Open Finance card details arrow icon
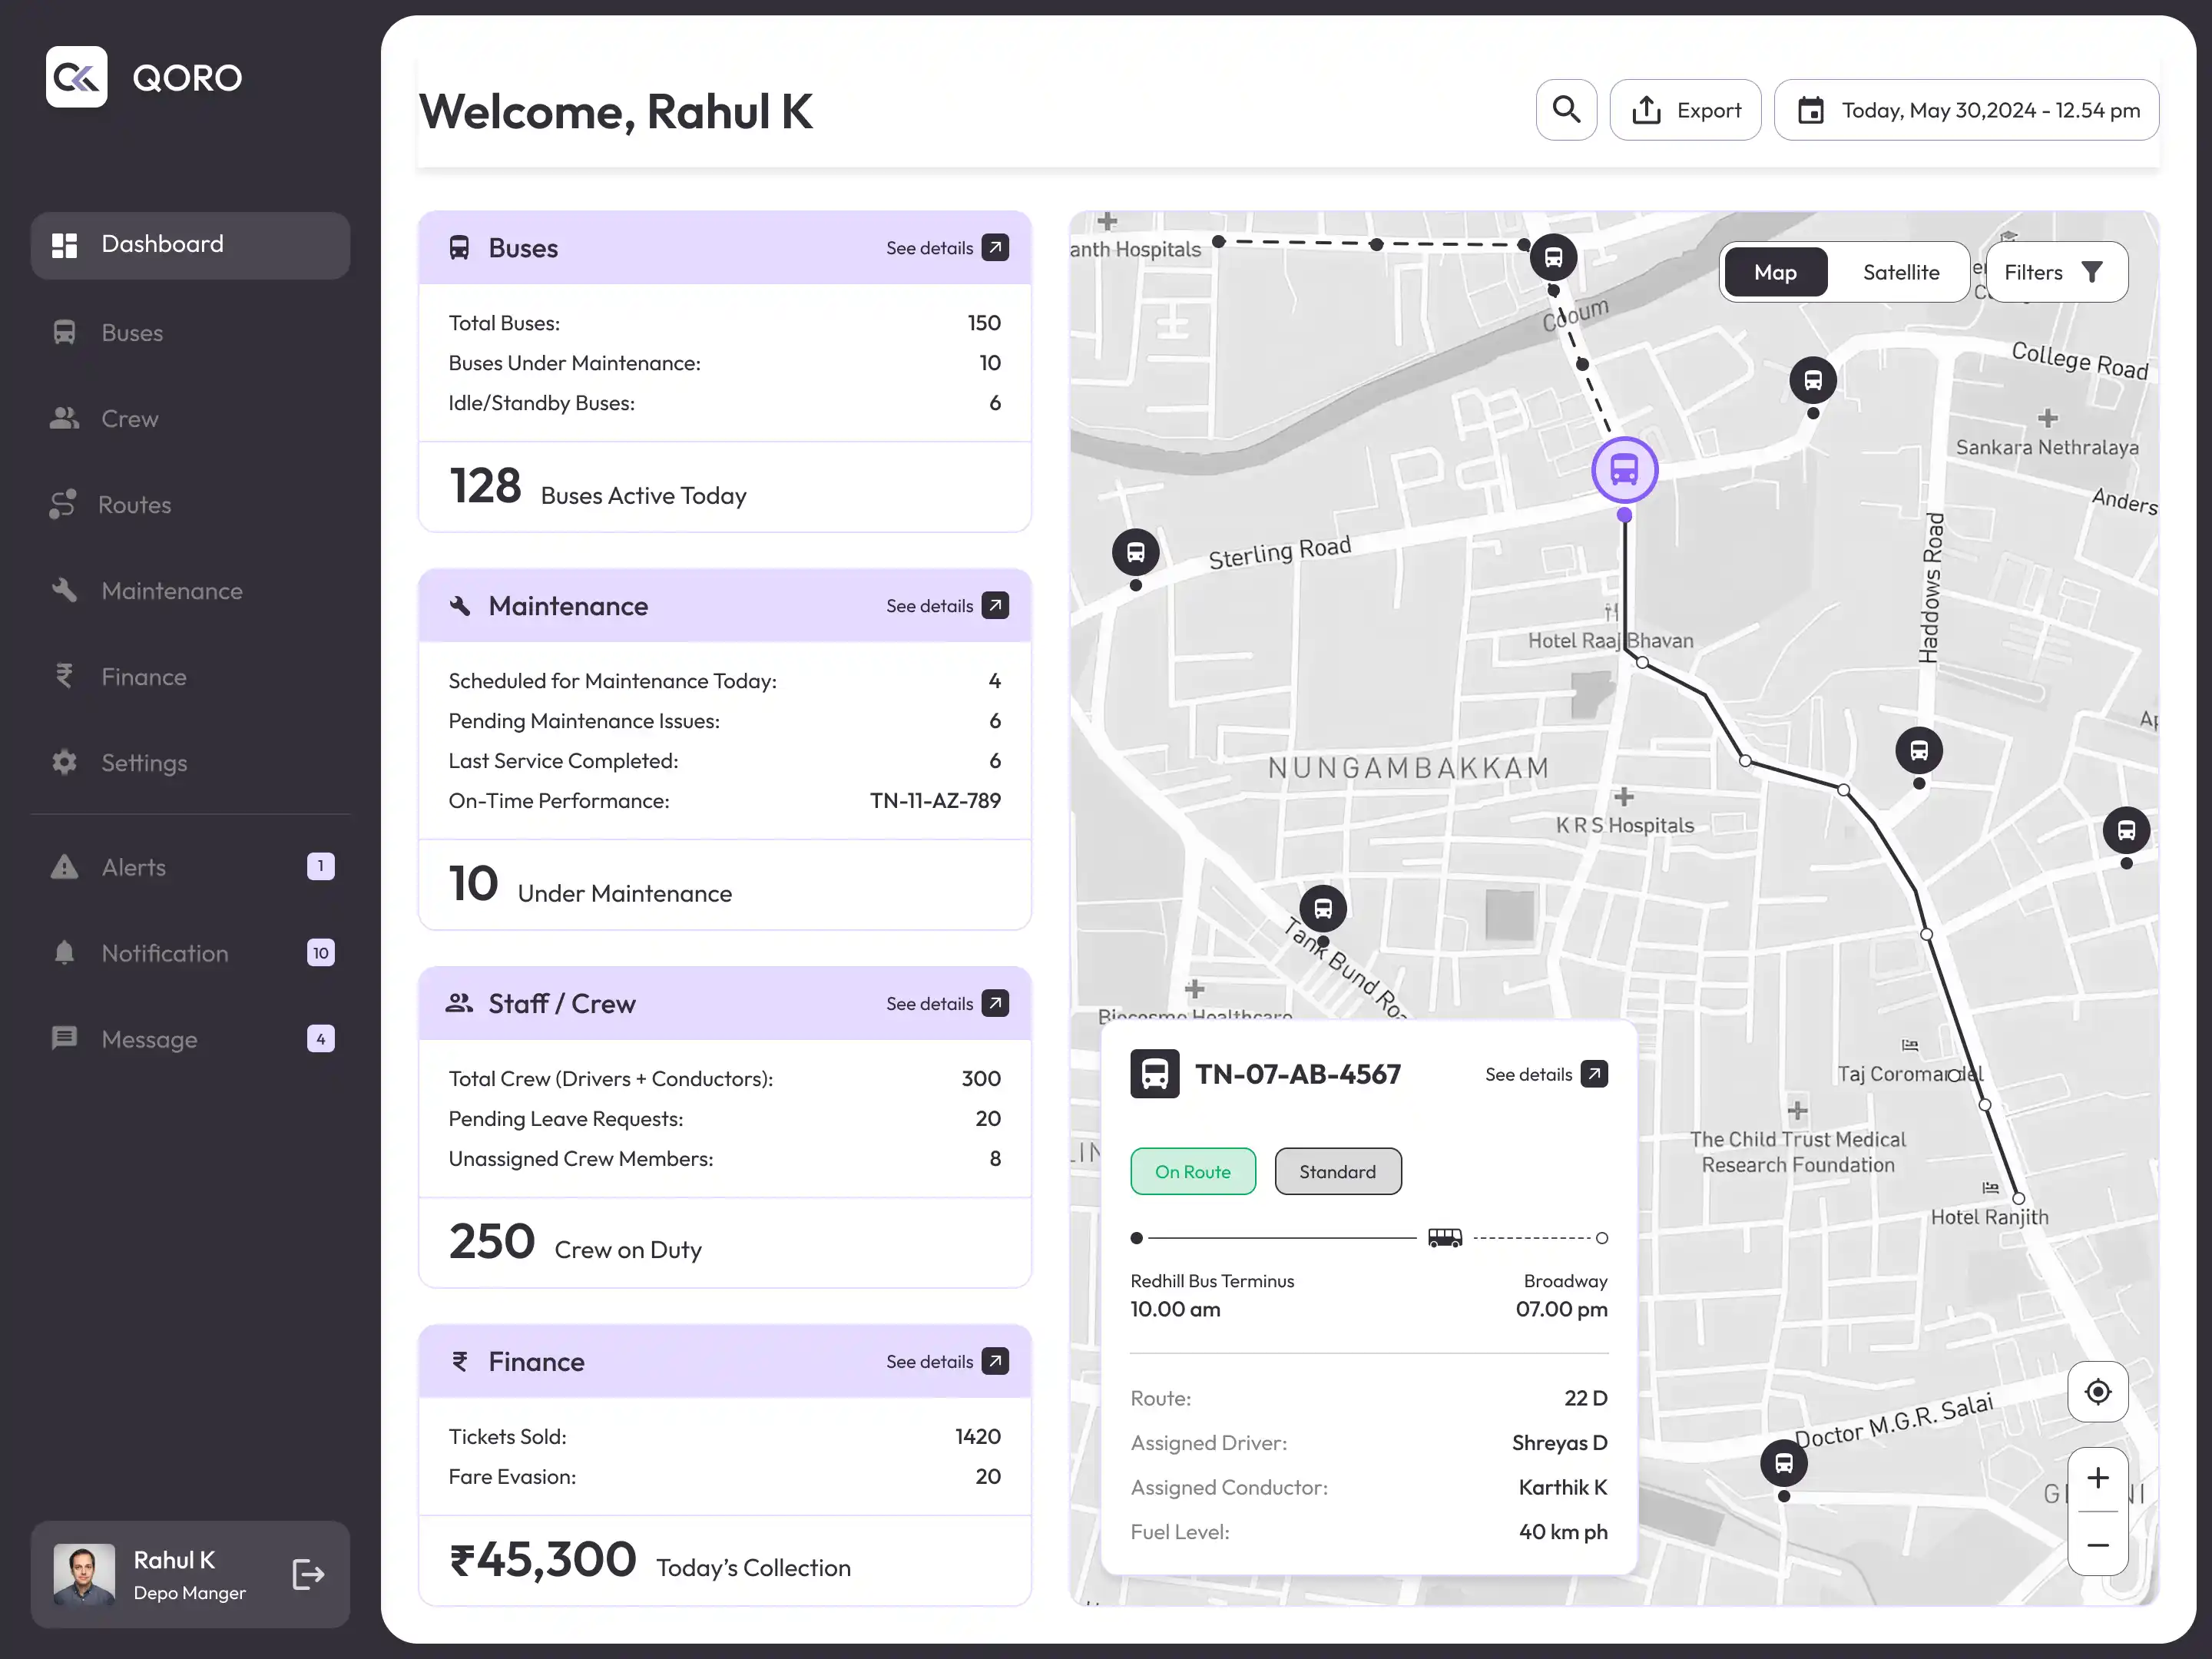 click(x=995, y=1361)
